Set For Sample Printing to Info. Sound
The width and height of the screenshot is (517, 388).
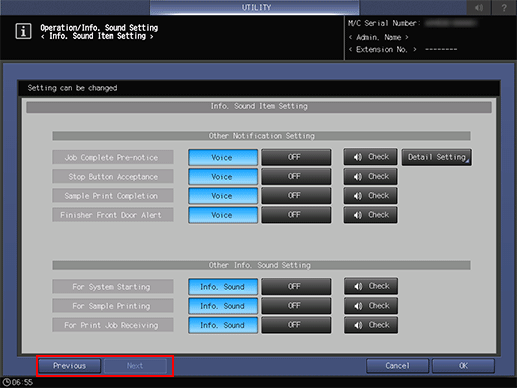(223, 306)
